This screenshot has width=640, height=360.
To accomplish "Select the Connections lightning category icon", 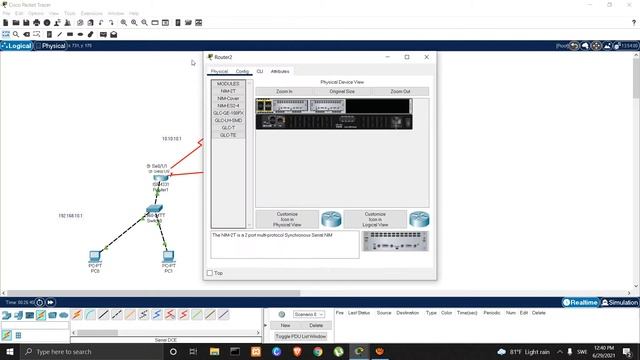I will coord(41,315).
